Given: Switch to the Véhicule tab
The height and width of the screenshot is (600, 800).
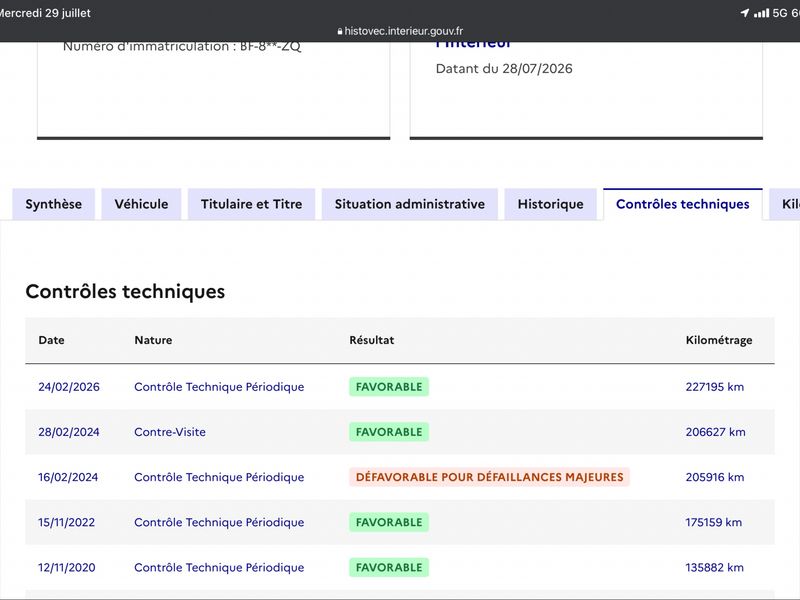Looking at the screenshot, I should pyautogui.click(x=141, y=204).
